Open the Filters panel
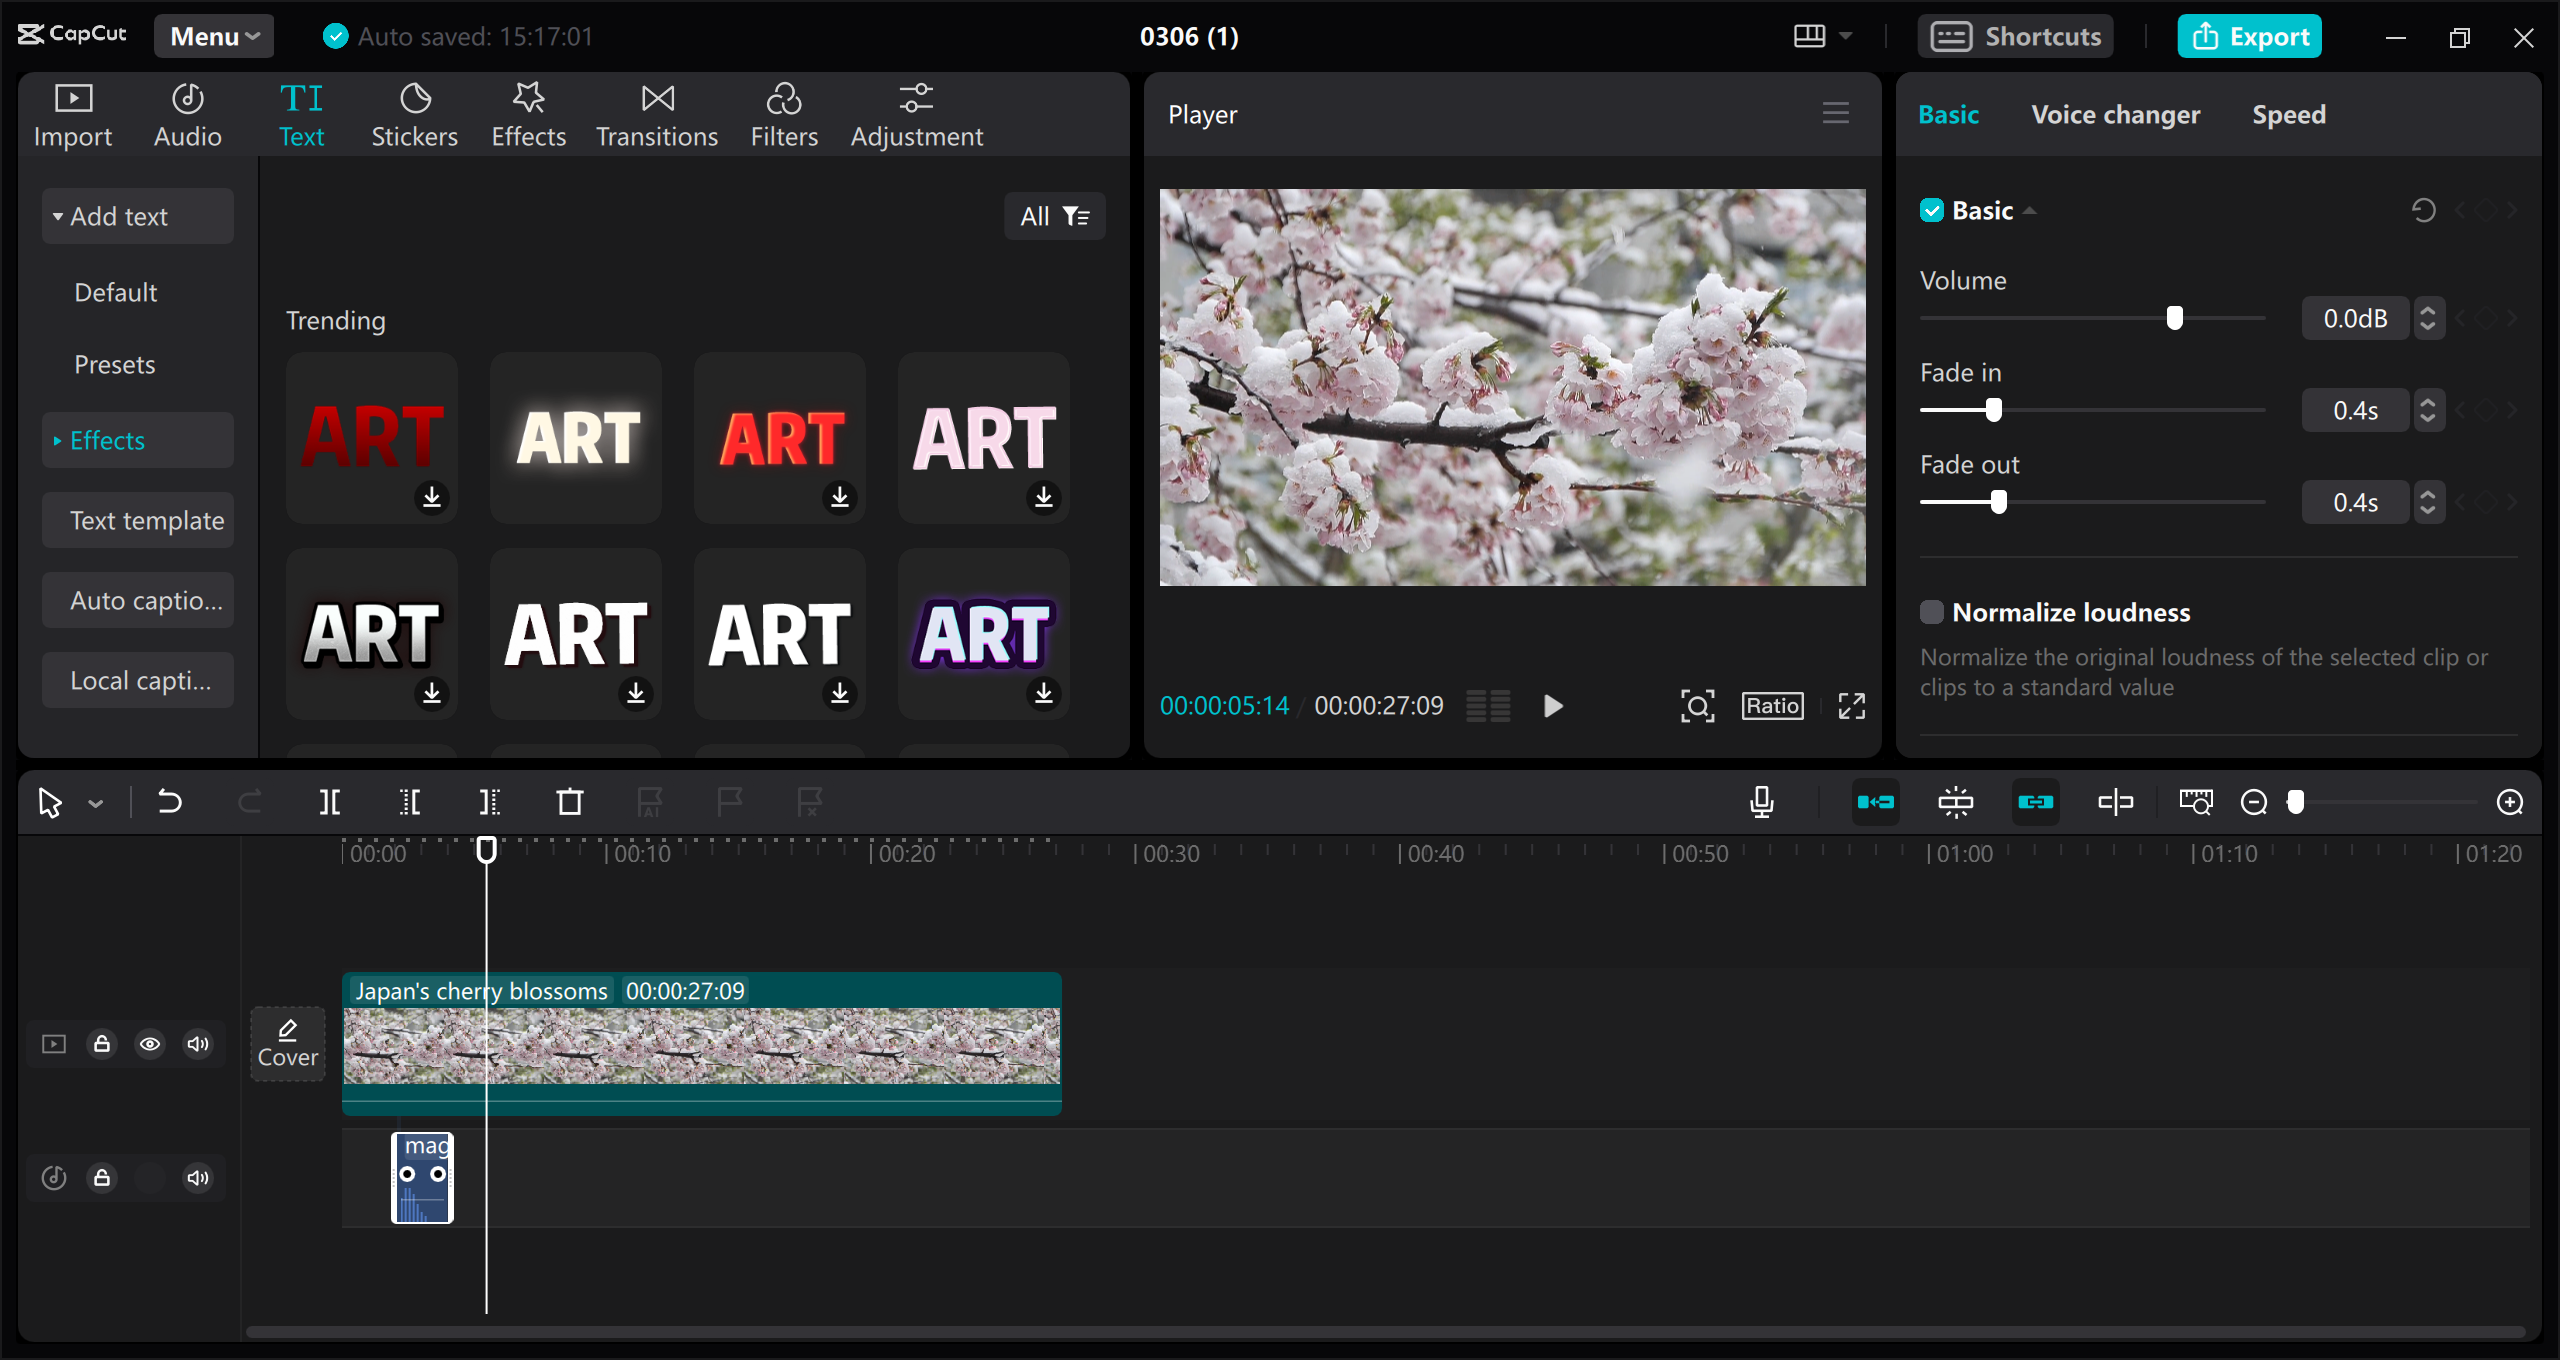 (x=784, y=113)
